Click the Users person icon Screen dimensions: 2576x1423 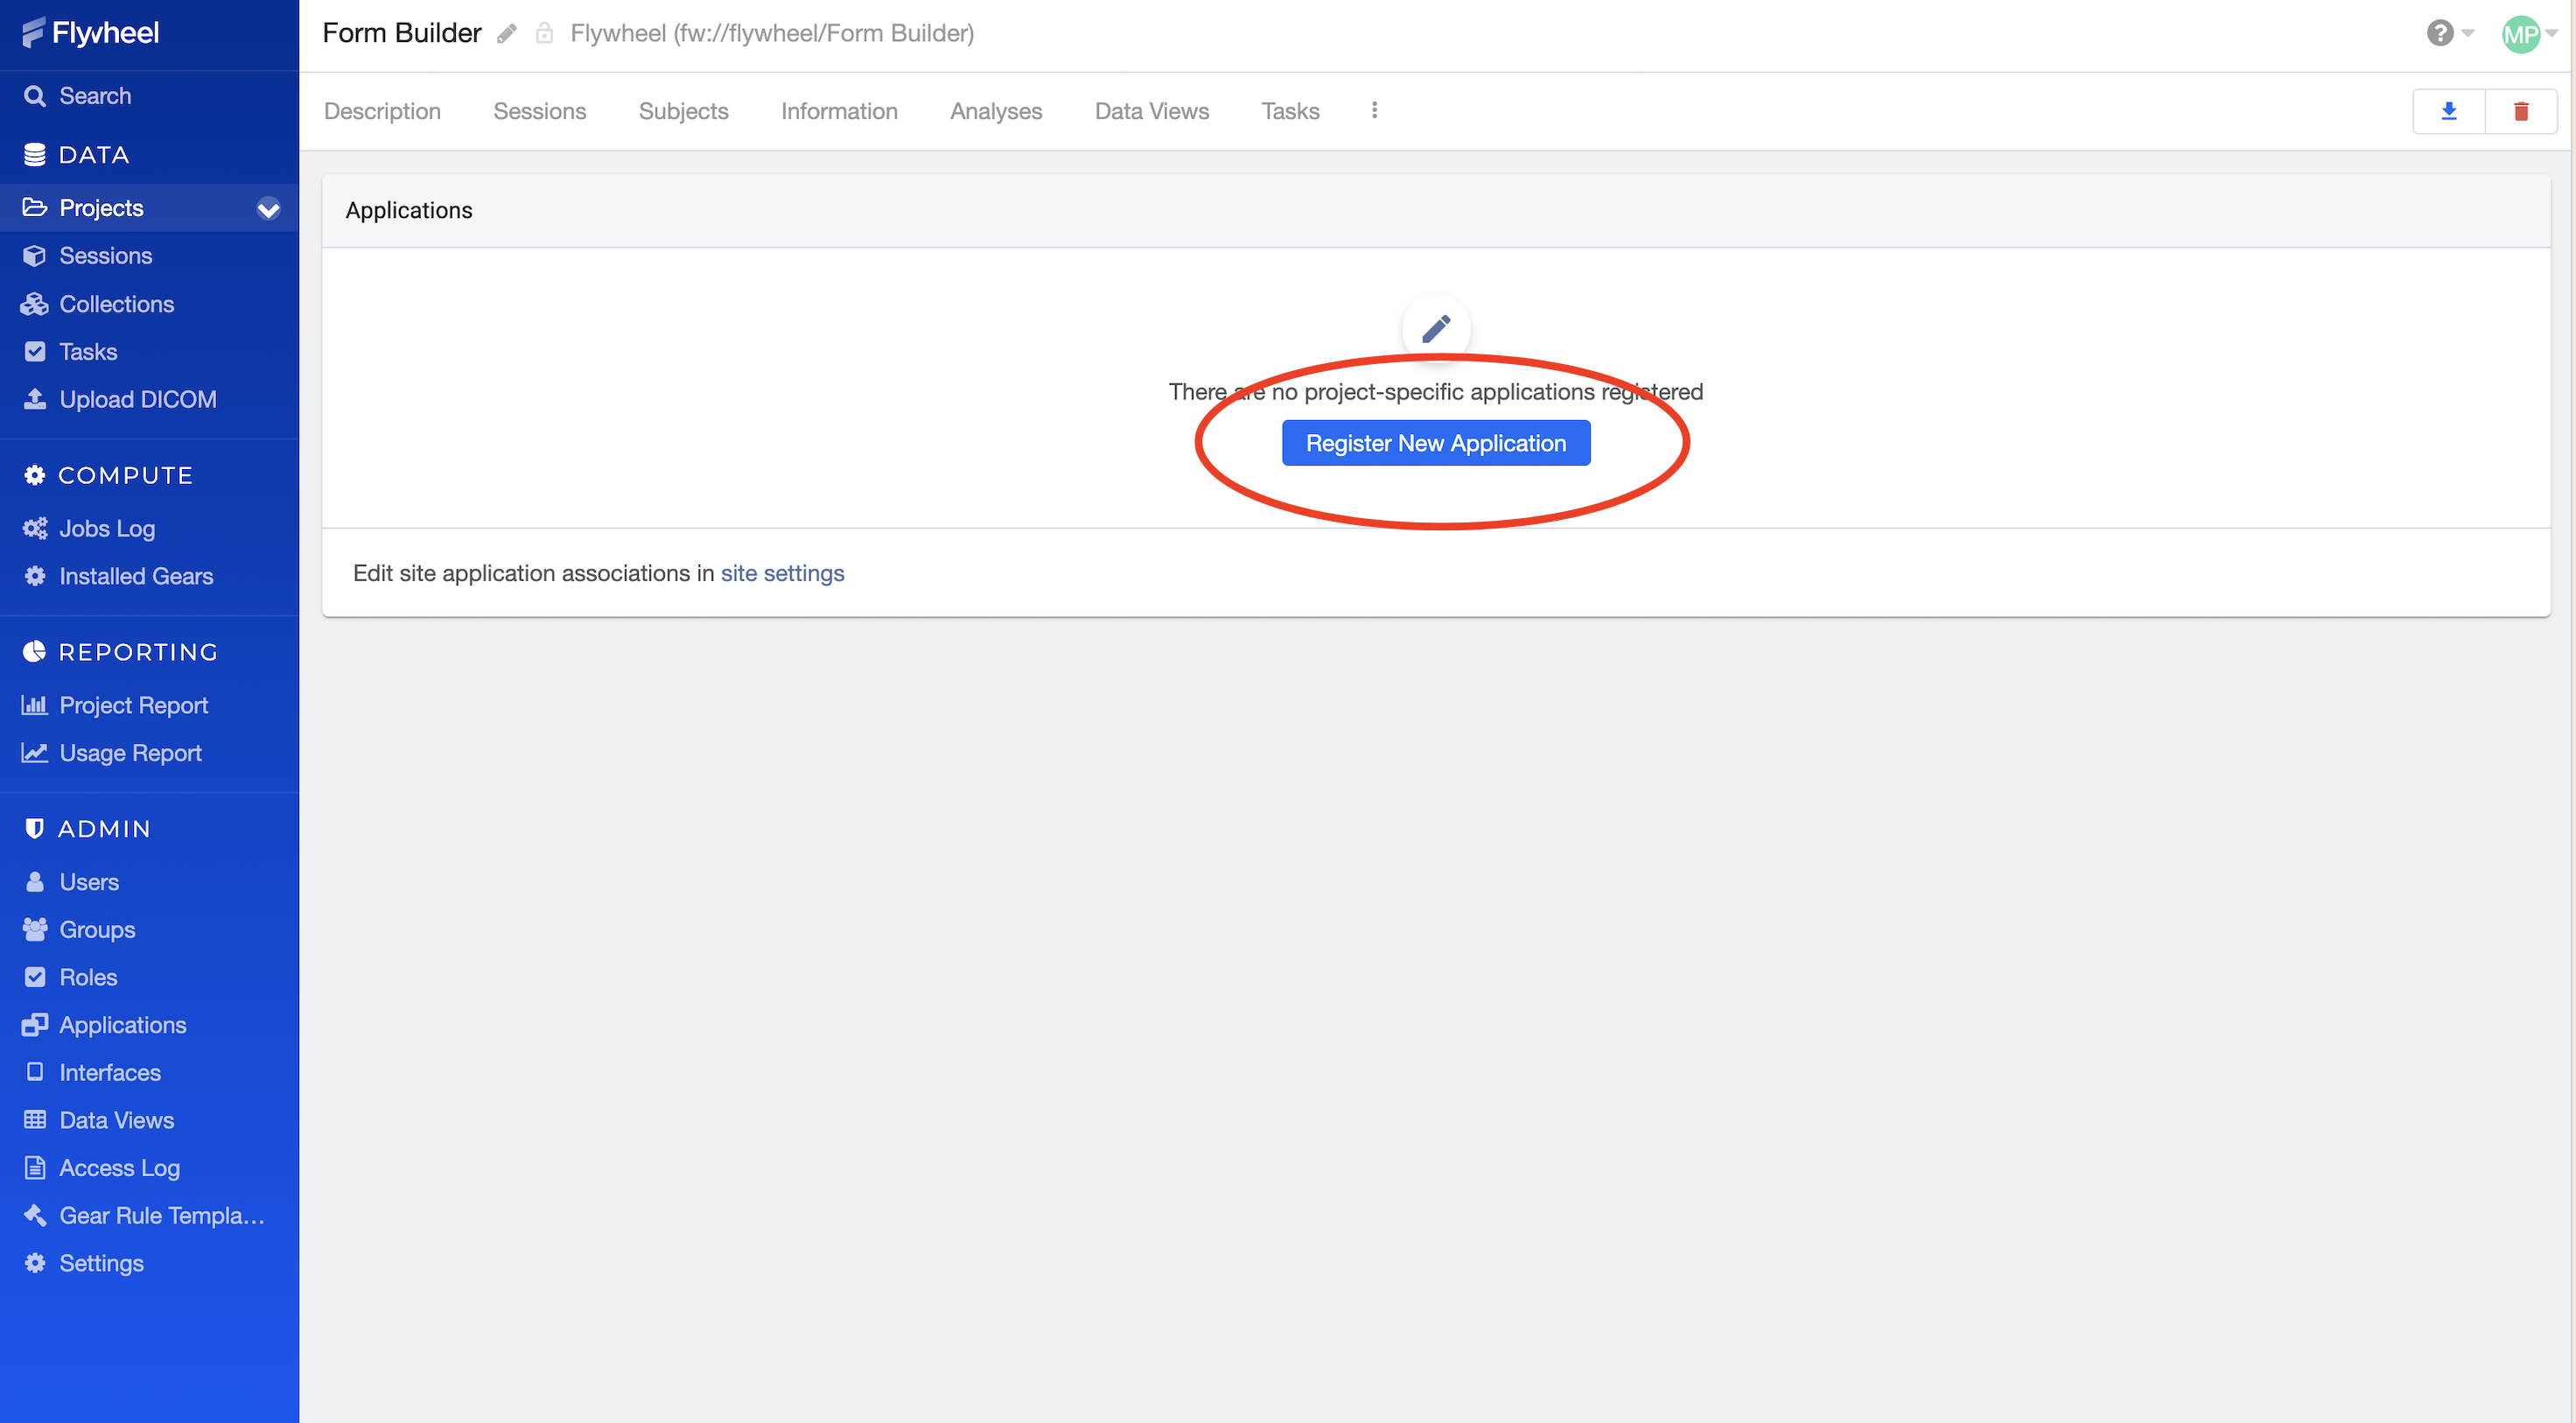tap(35, 882)
